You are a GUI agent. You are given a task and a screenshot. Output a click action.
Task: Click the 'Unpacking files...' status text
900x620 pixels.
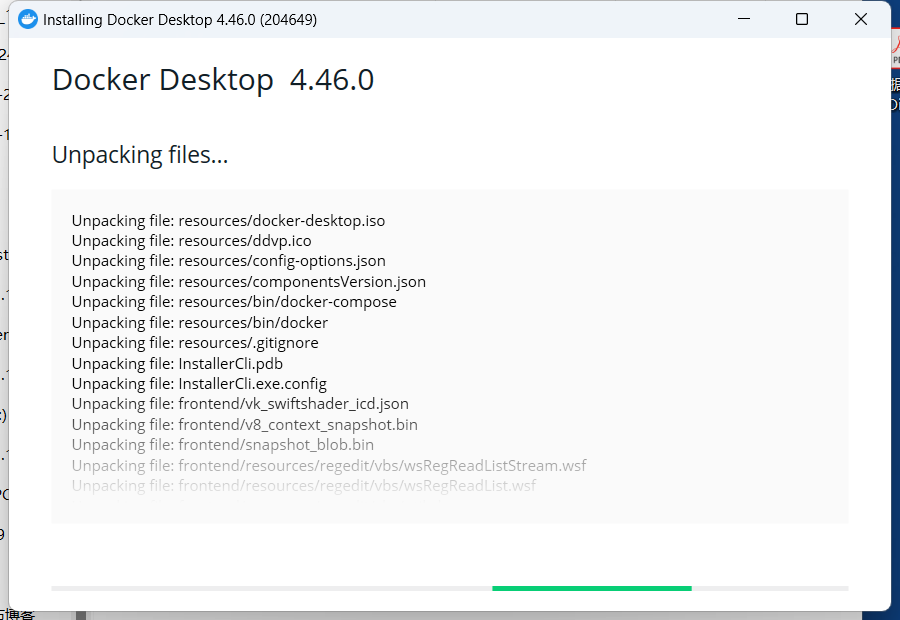click(140, 155)
